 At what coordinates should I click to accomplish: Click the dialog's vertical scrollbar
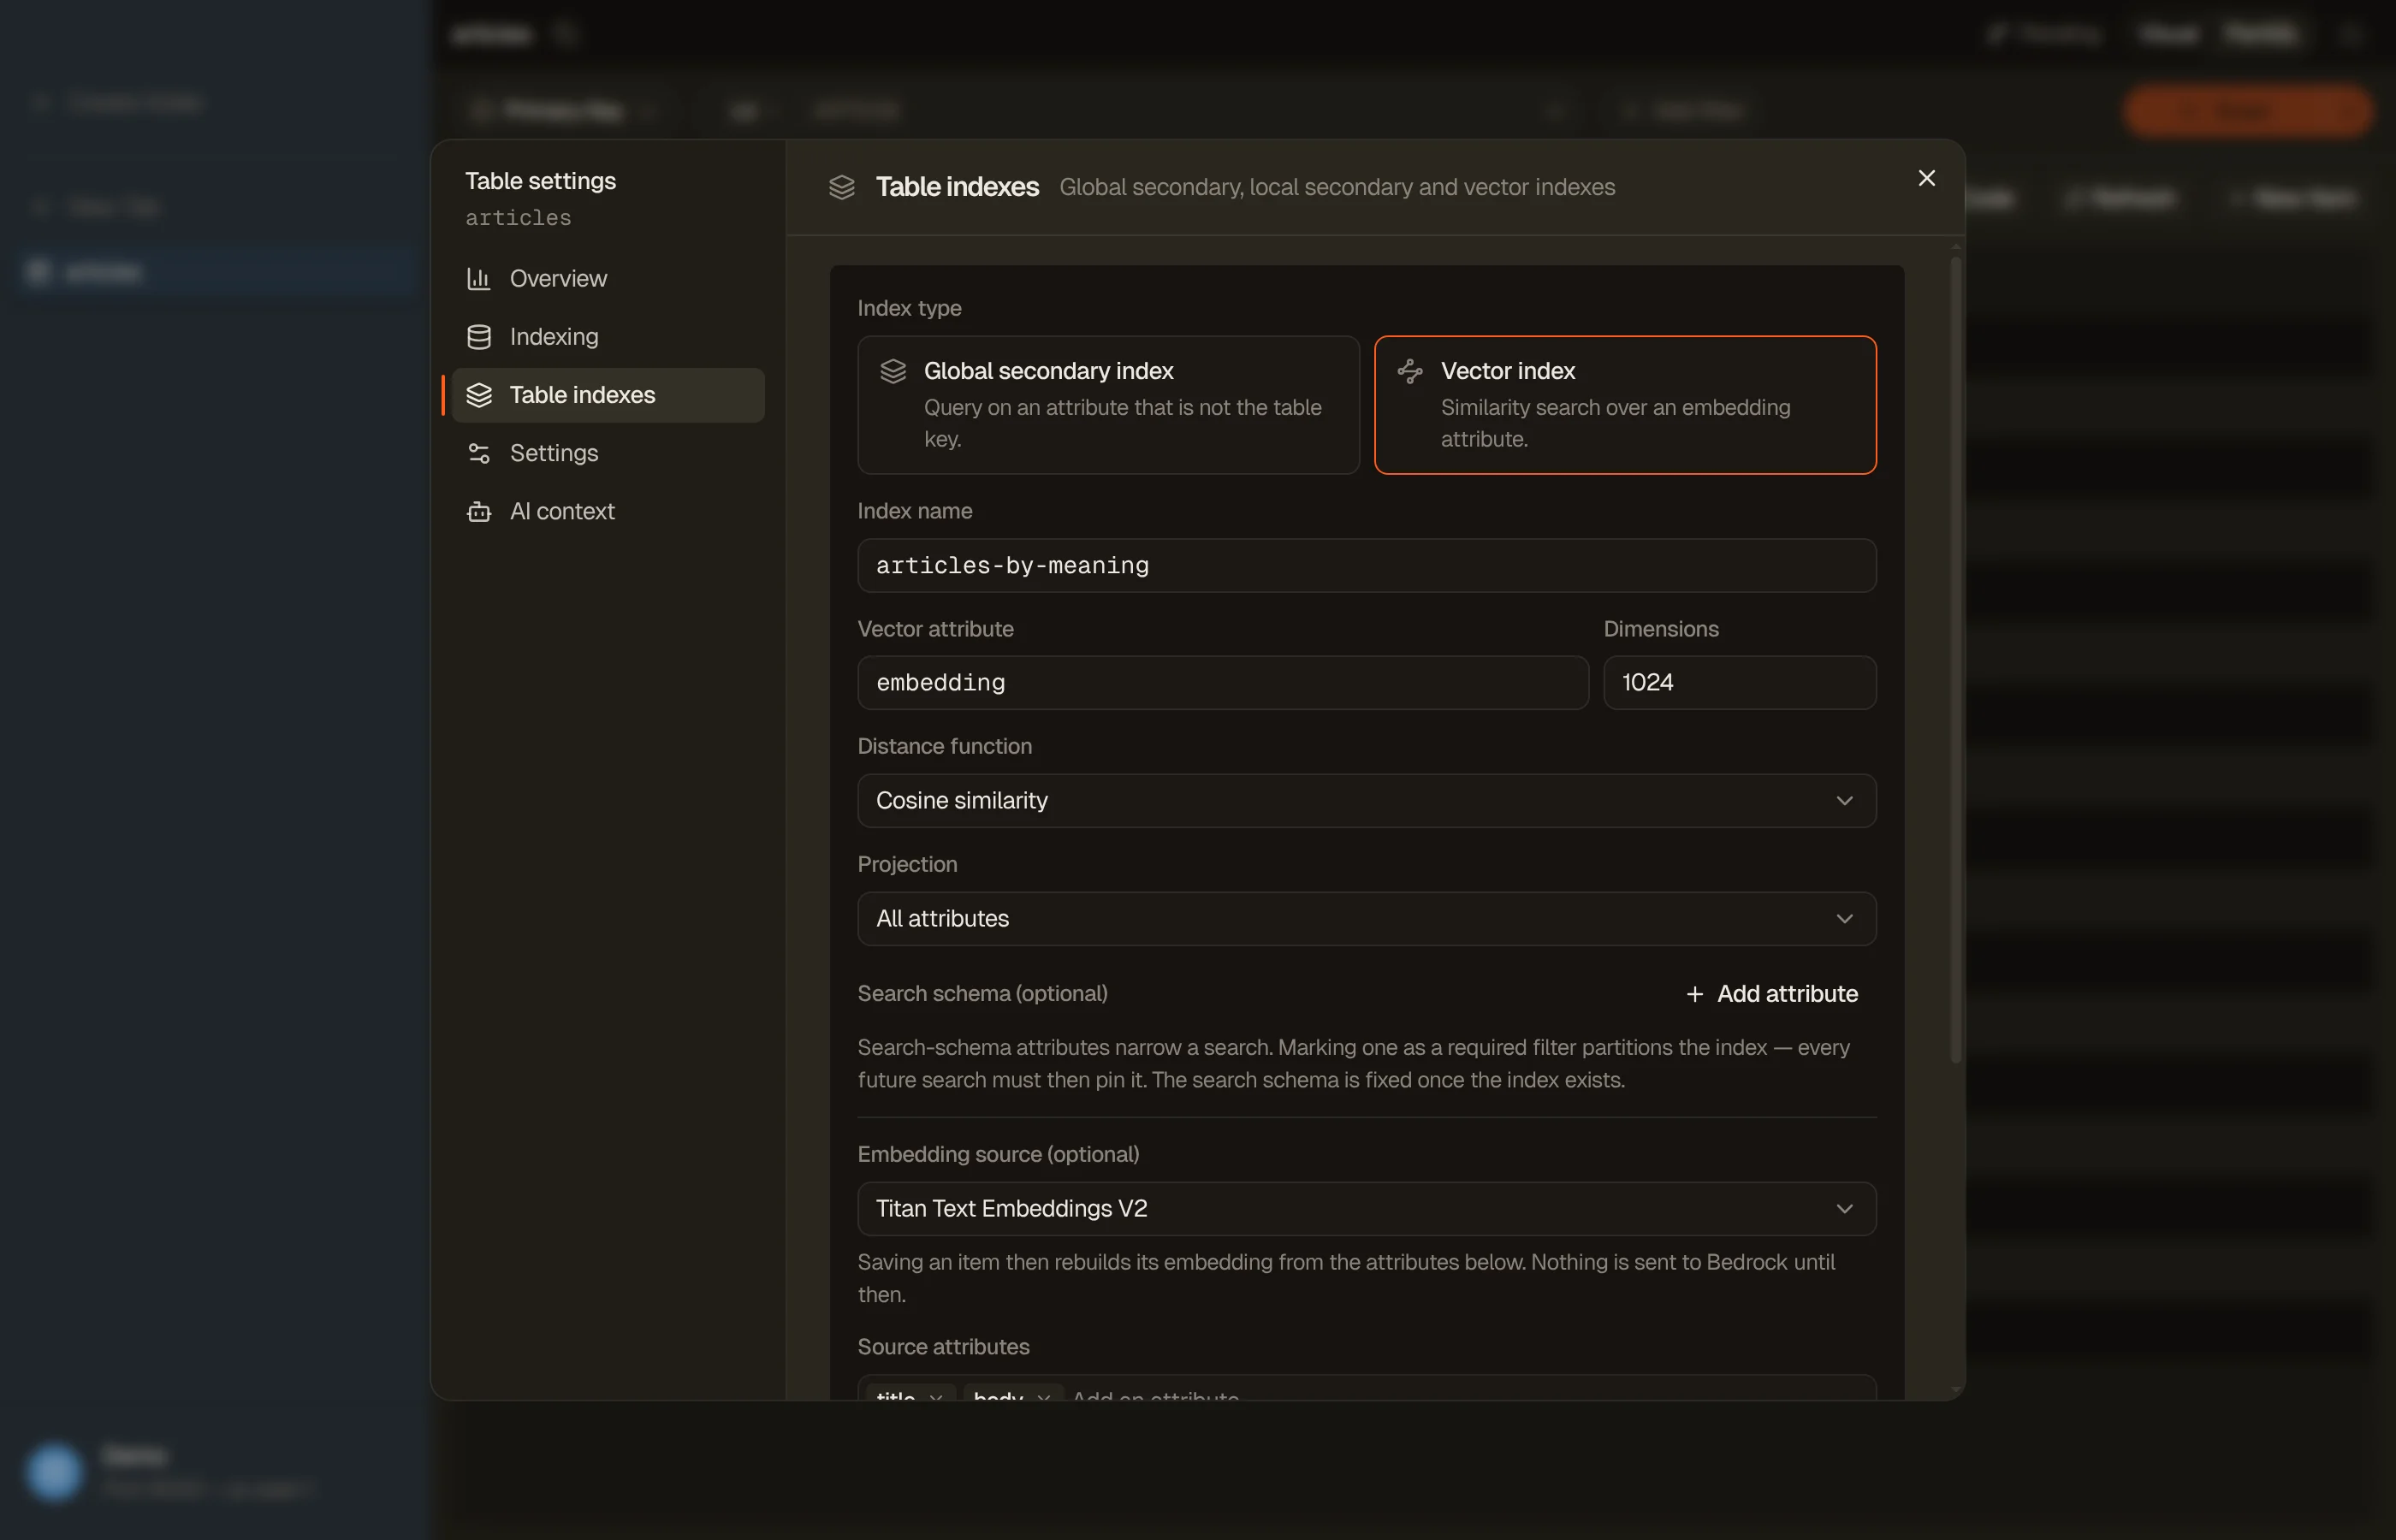(1956, 660)
